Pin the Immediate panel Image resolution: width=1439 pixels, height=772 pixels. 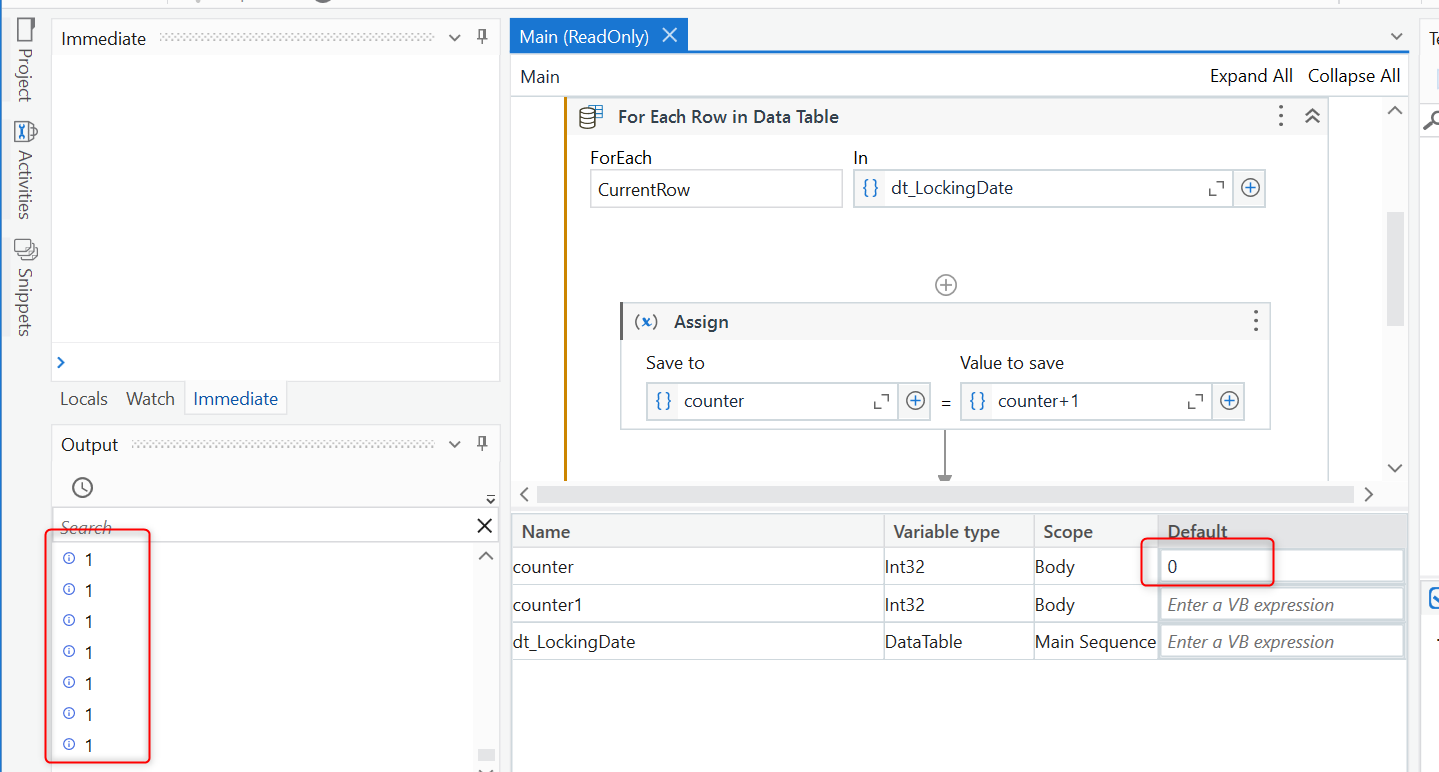482,37
